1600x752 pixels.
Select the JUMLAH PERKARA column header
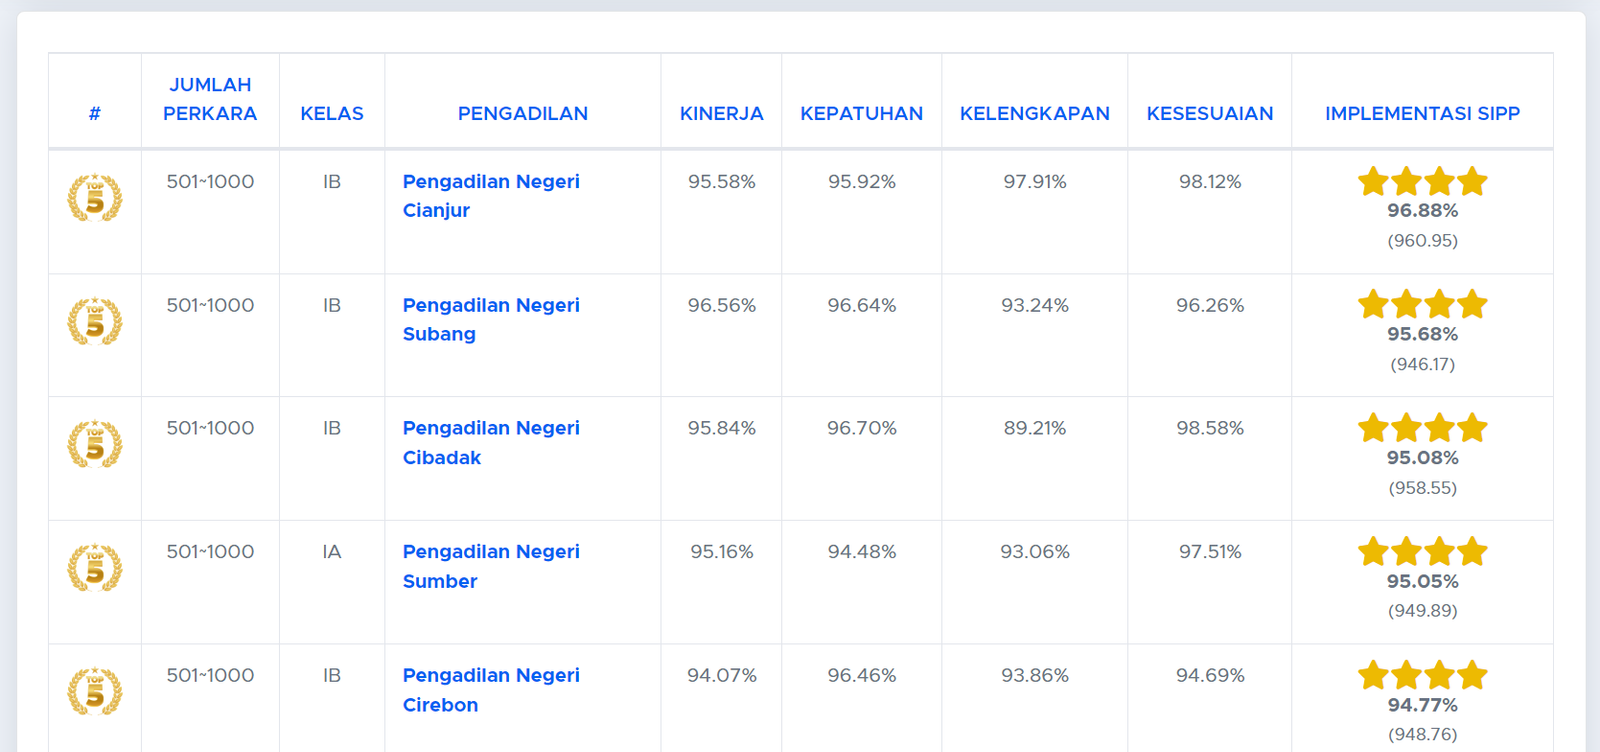[x=210, y=100]
